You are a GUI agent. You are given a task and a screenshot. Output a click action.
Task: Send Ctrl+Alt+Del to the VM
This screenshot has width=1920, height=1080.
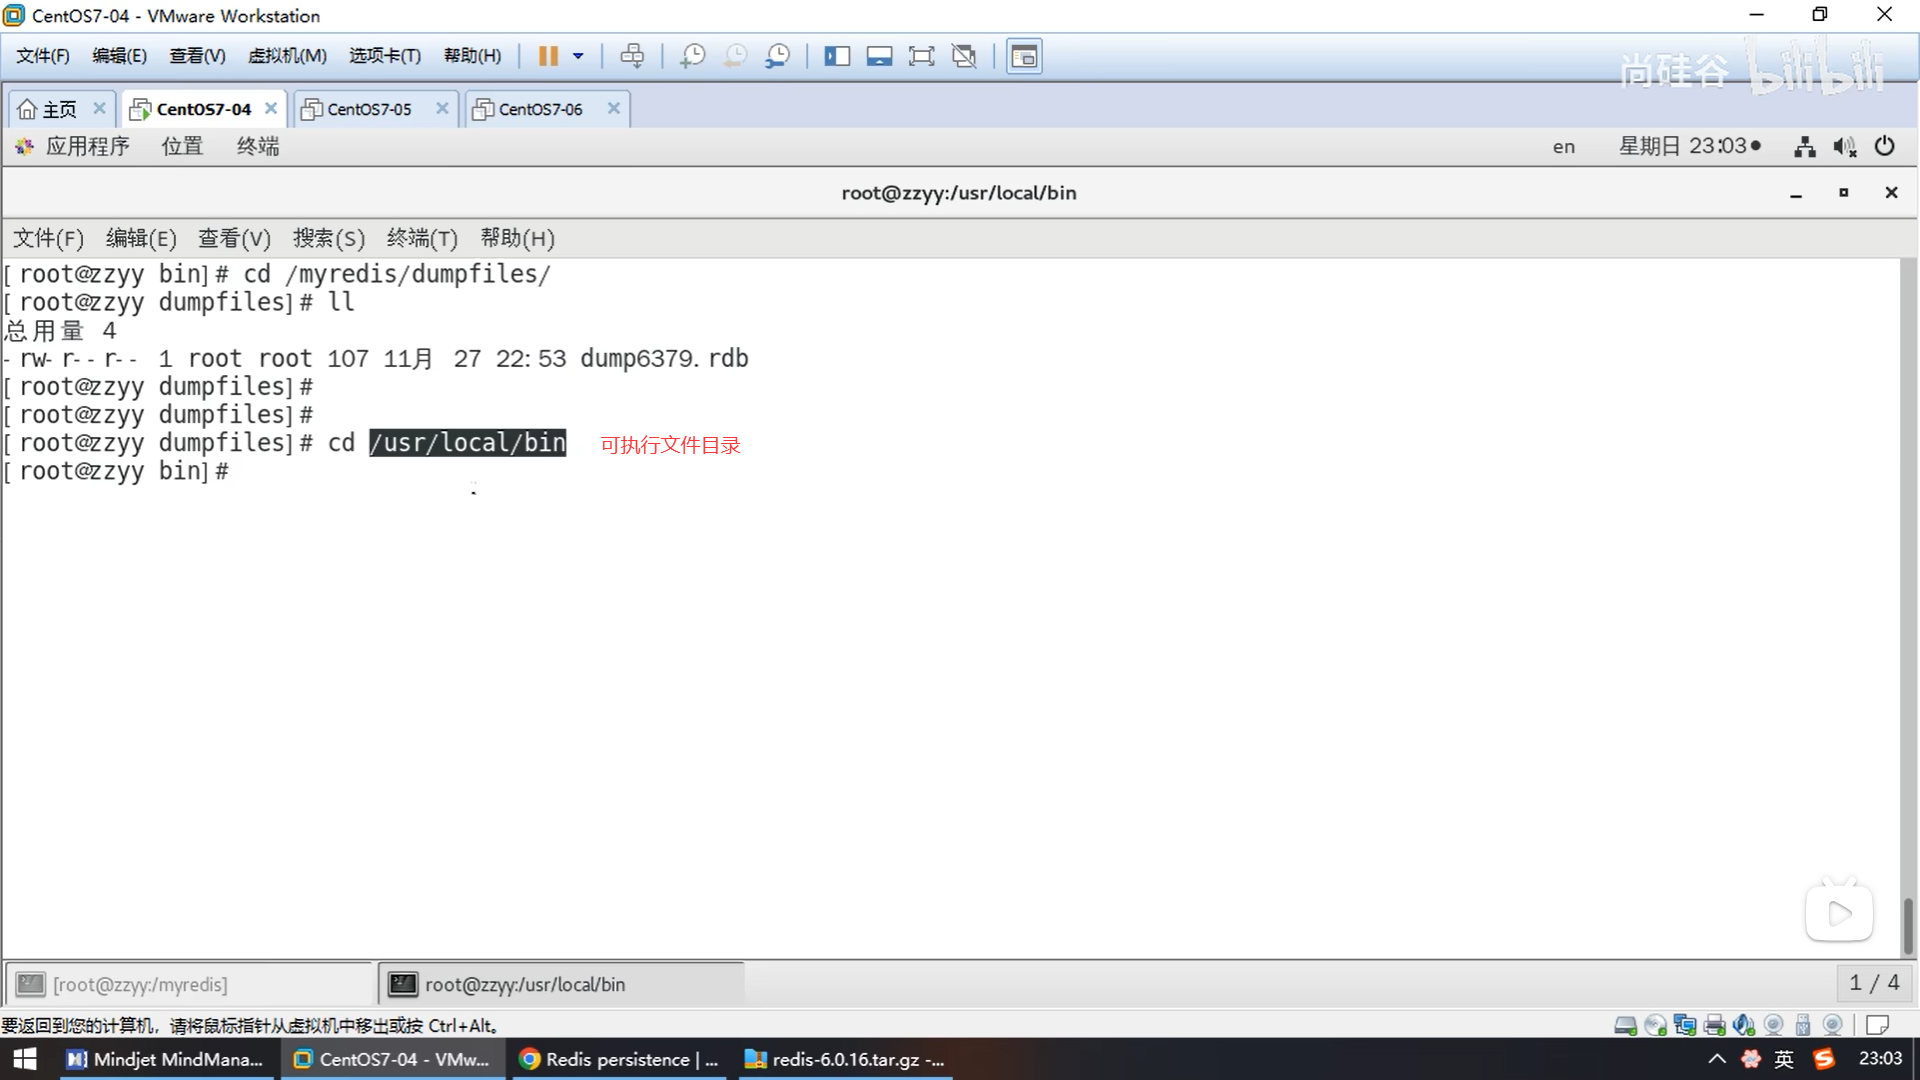pyautogui.click(x=632, y=56)
